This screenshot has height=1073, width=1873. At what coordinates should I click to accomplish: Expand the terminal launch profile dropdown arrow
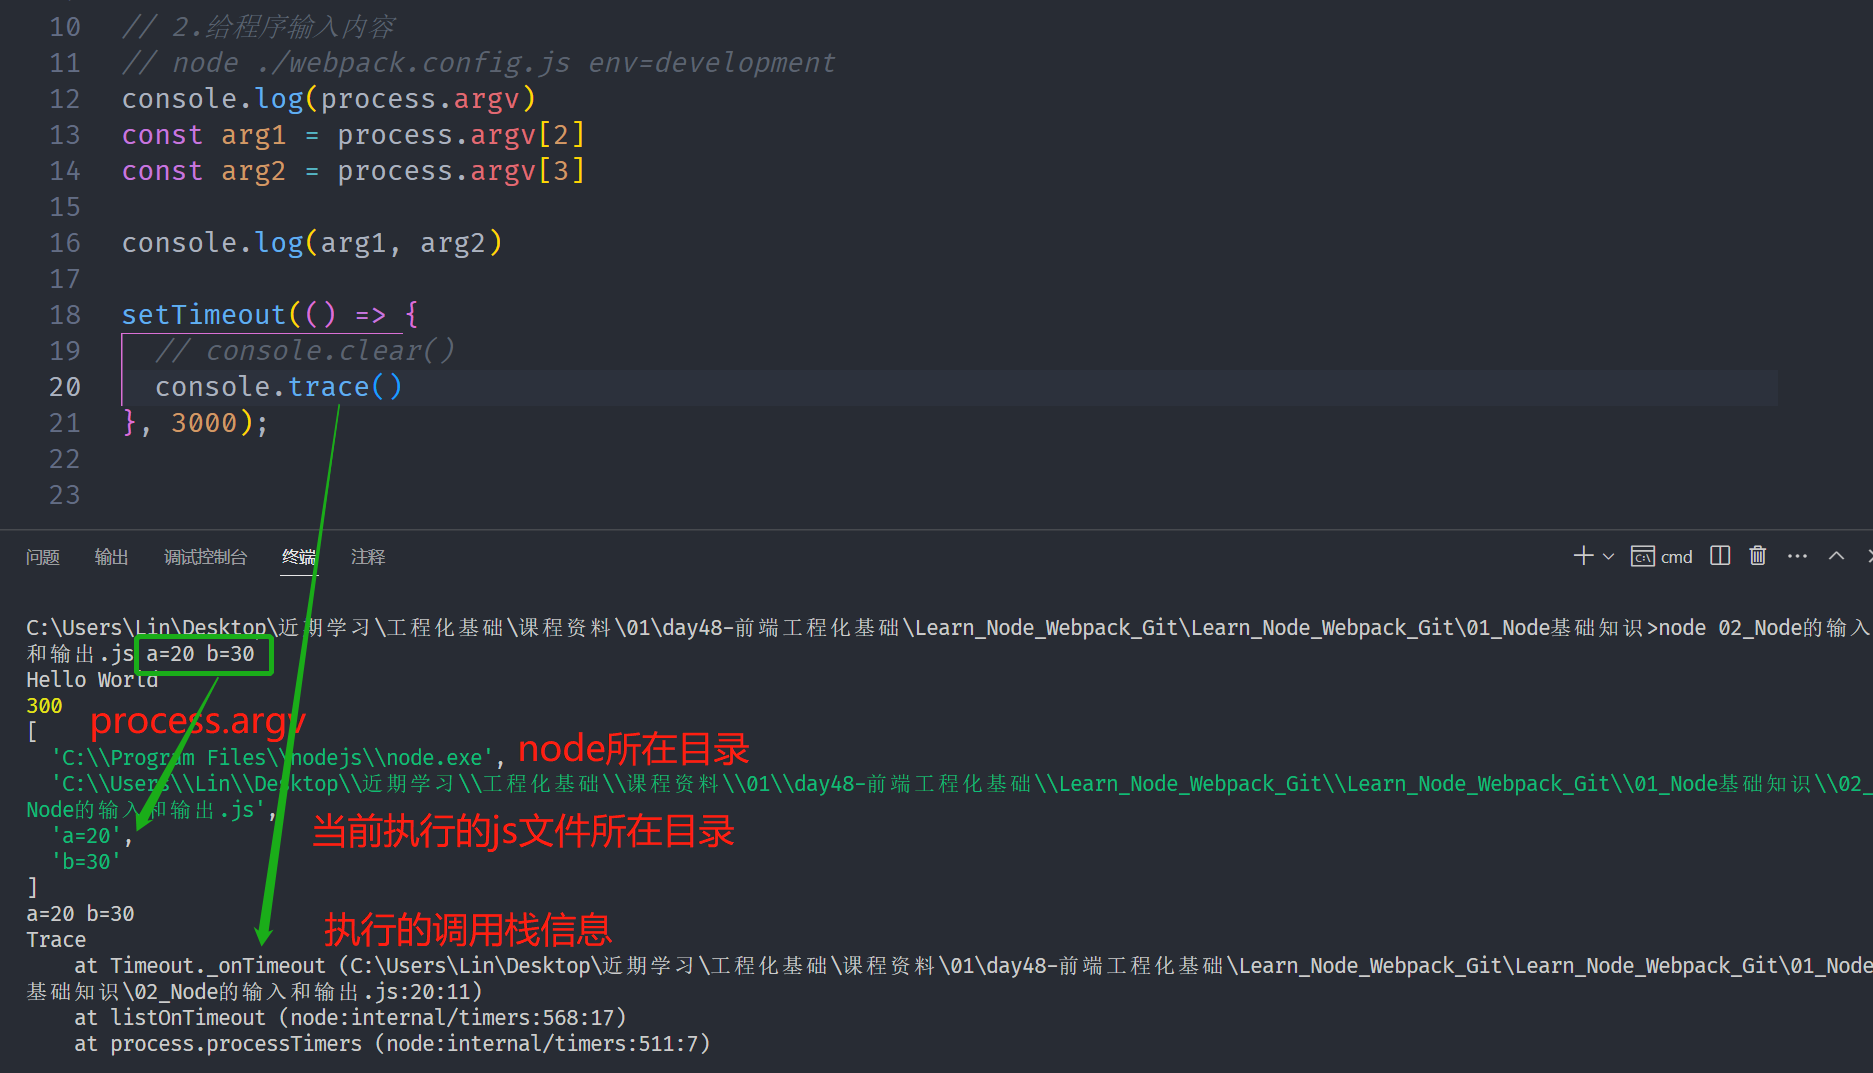(1609, 556)
